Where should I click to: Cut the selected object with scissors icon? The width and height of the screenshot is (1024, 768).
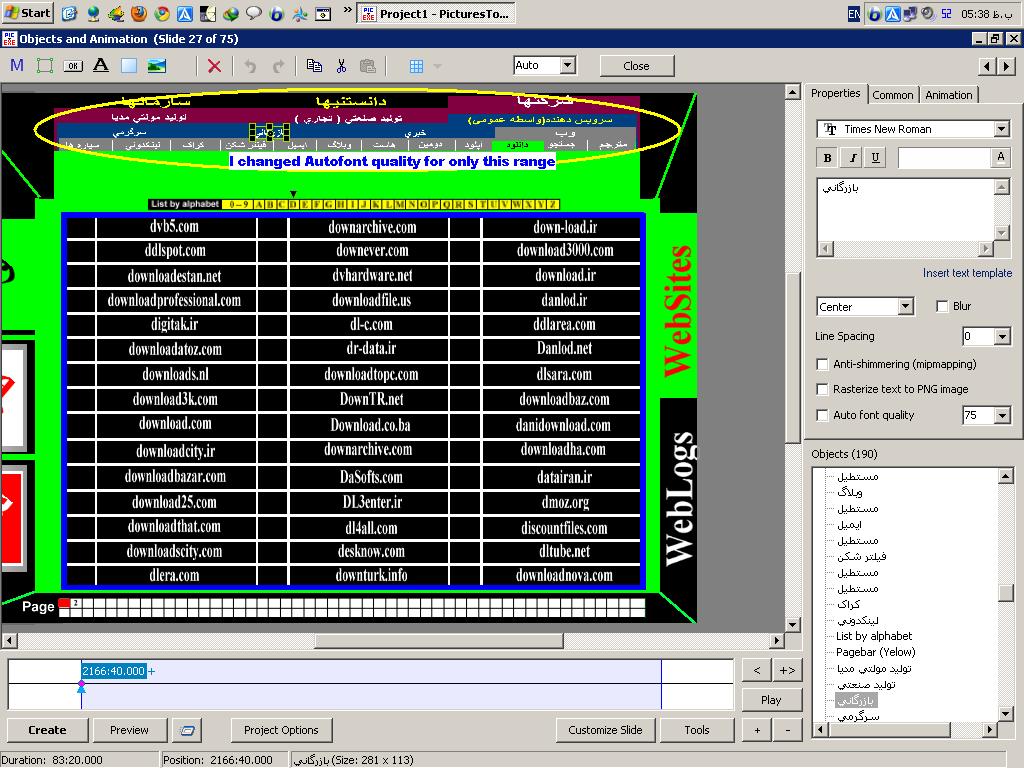point(341,65)
